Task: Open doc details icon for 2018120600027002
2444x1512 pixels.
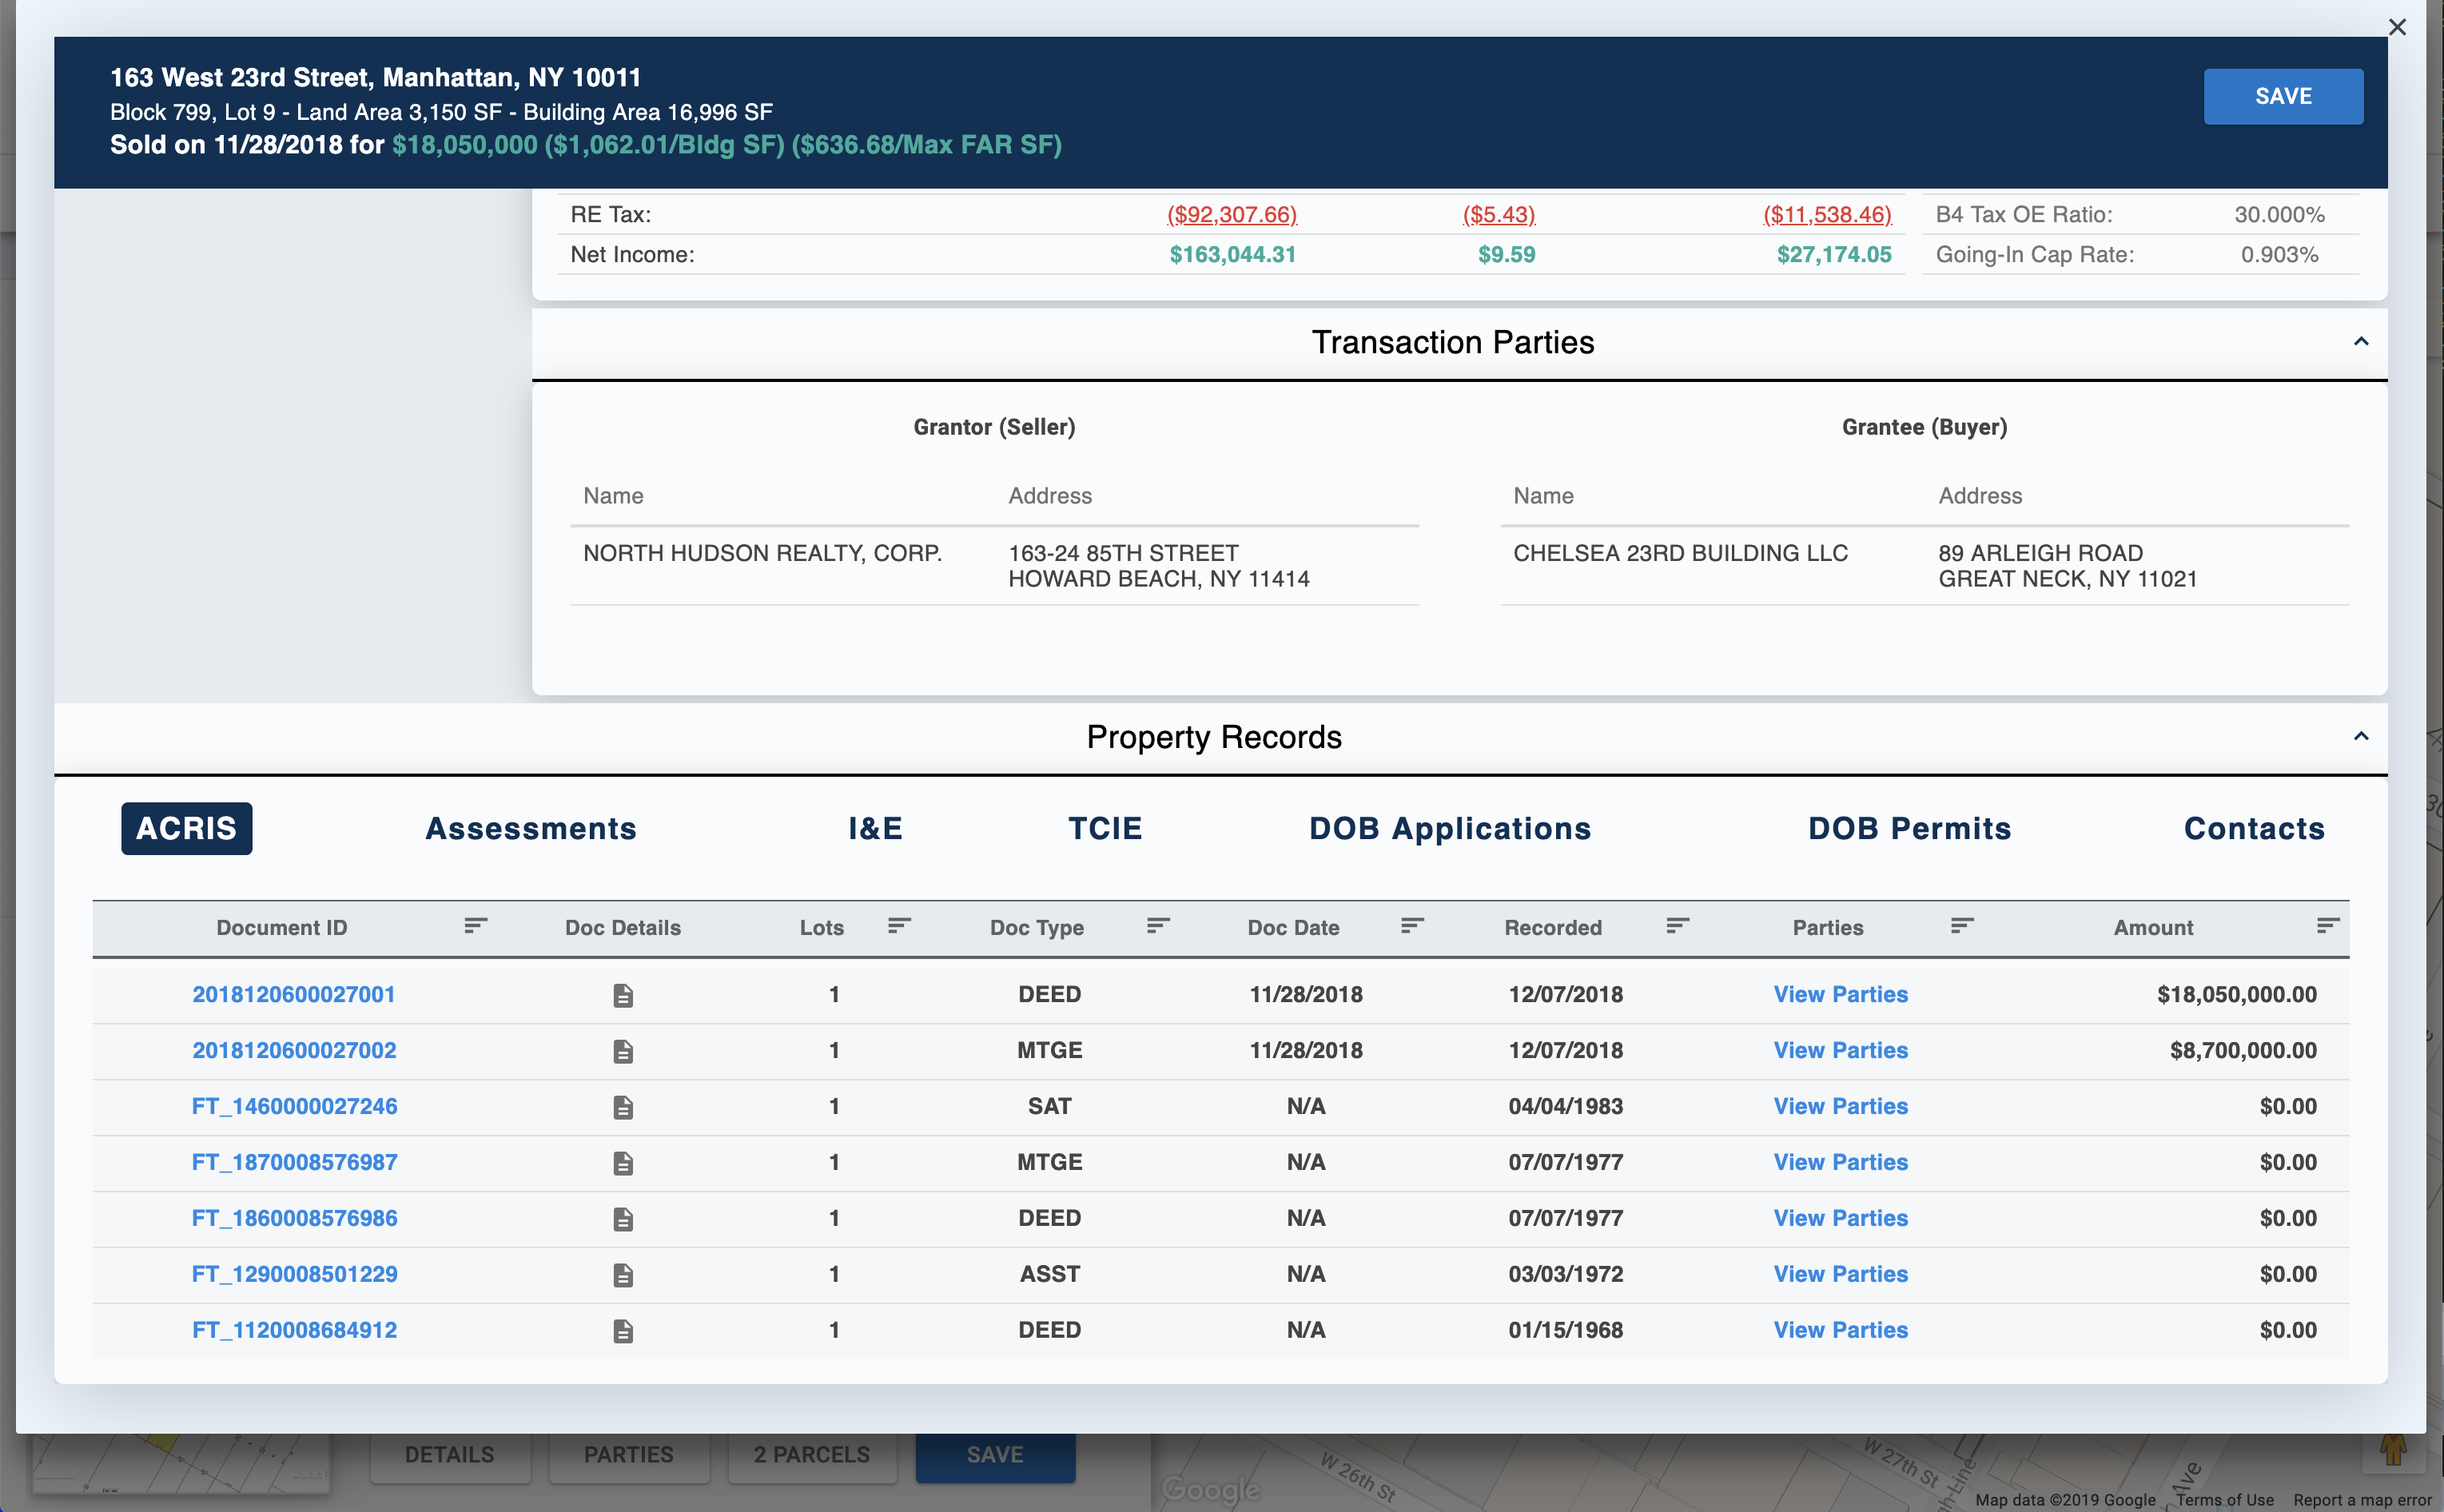Action: [x=623, y=1051]
